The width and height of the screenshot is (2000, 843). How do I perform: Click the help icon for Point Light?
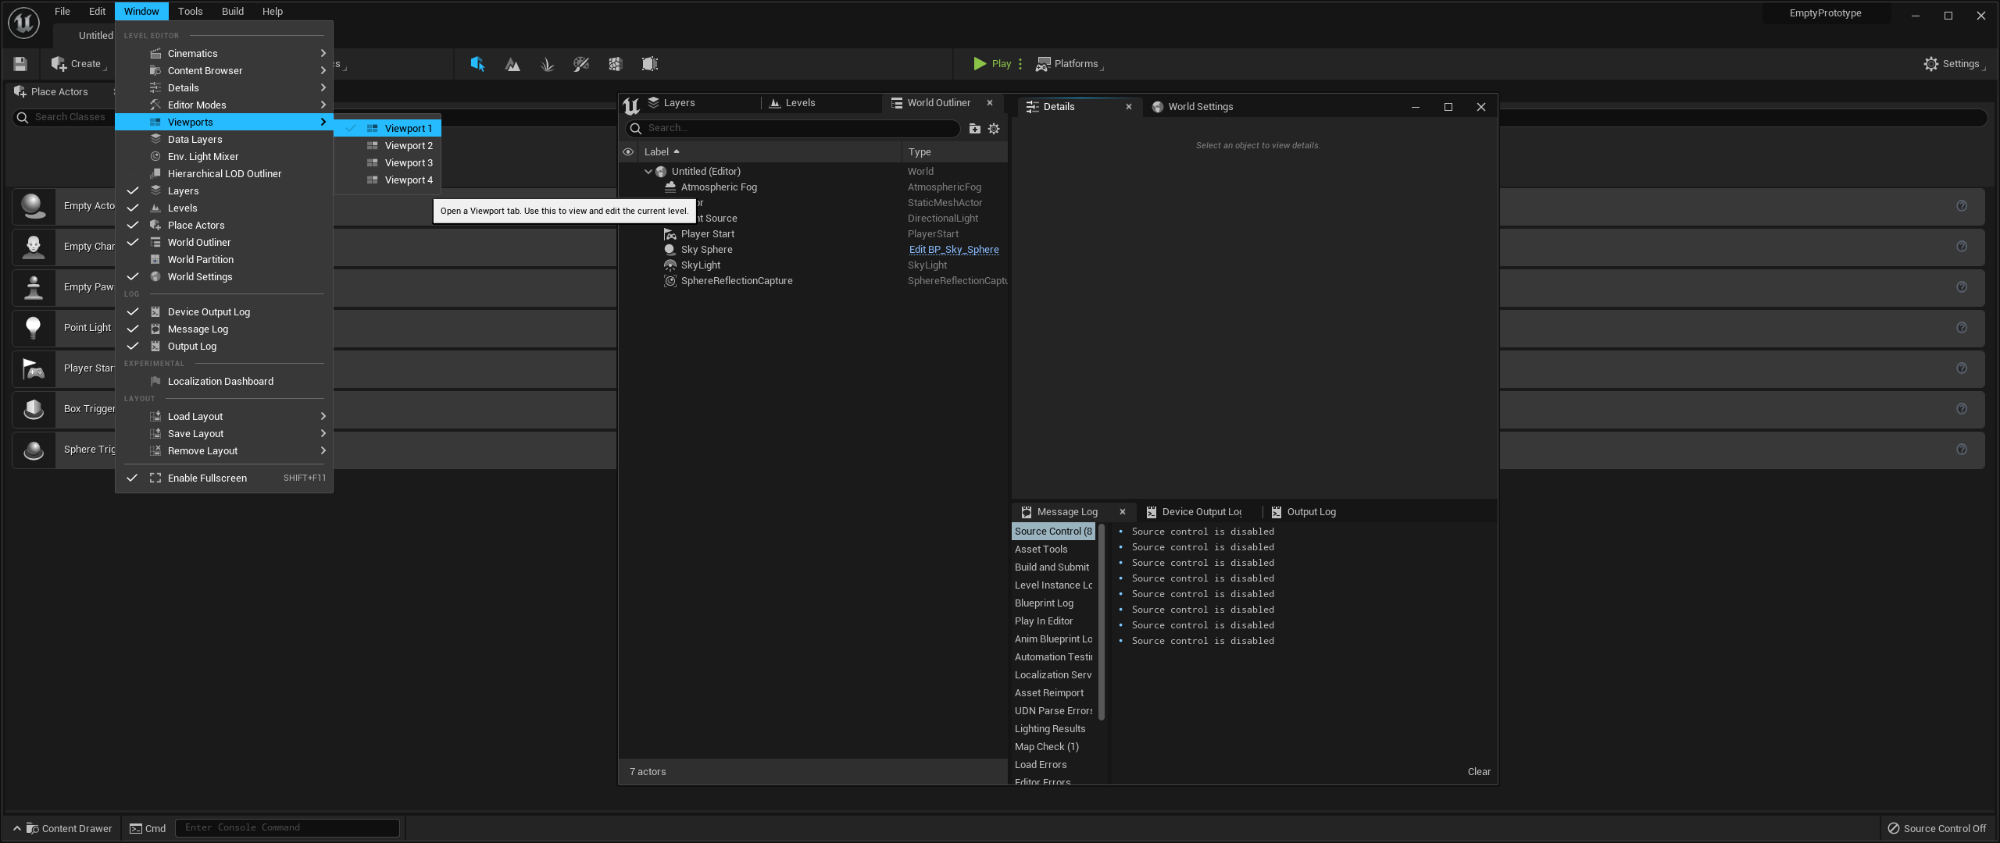(1962, 328)
